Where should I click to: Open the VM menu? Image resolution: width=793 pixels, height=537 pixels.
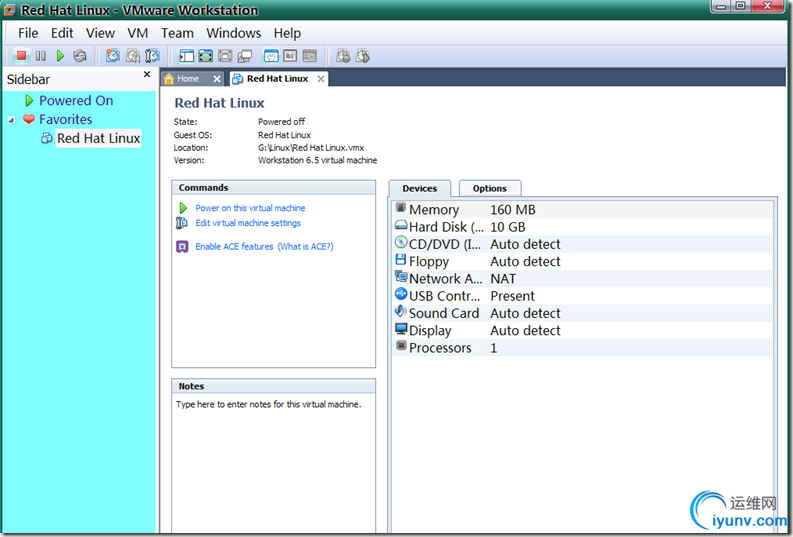[x=138, y=33]
